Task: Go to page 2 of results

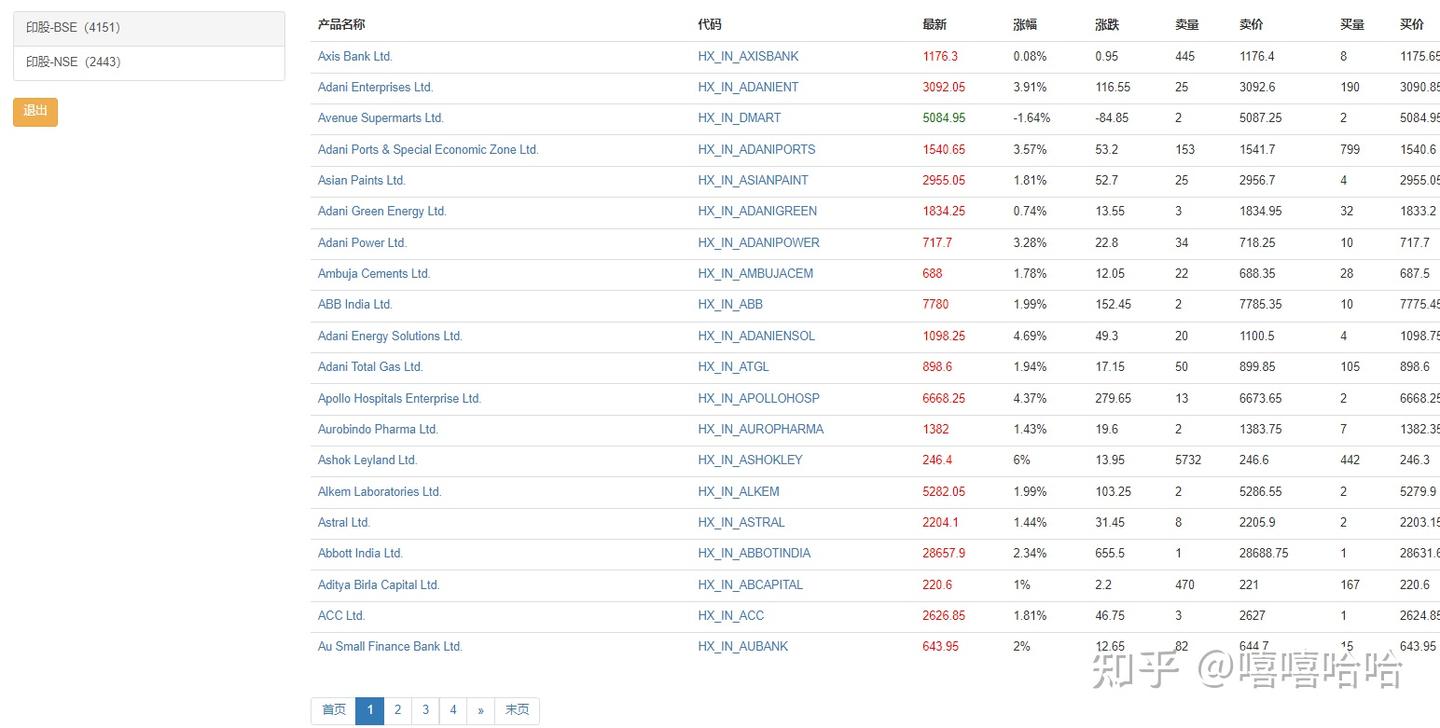Action: coord(398,710)
